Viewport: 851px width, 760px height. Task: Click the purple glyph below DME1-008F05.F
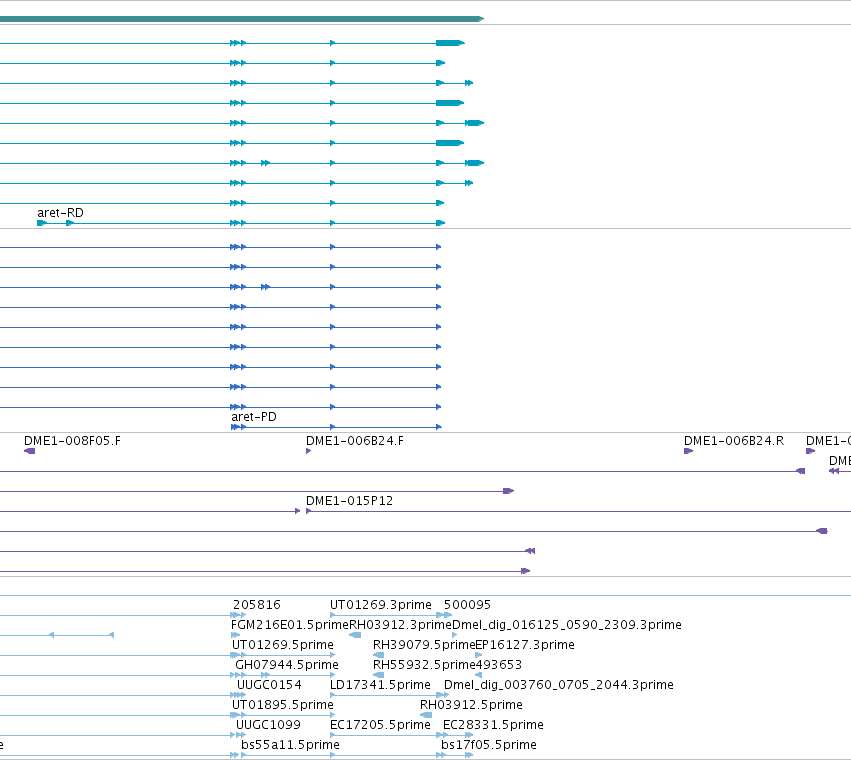pyautogui.click(x=30, y=451)
